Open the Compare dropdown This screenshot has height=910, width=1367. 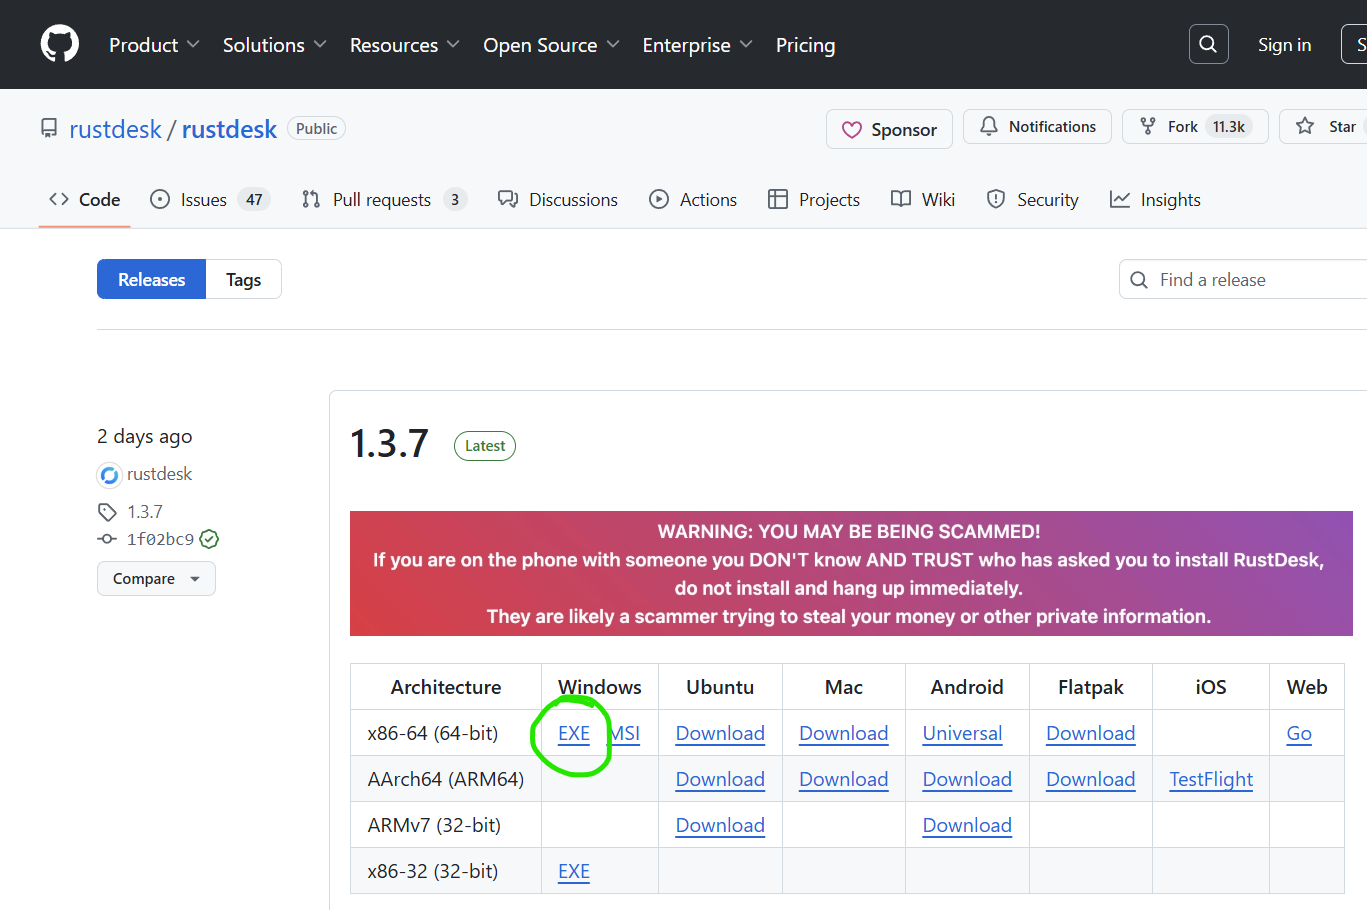[x=156, y=579]
